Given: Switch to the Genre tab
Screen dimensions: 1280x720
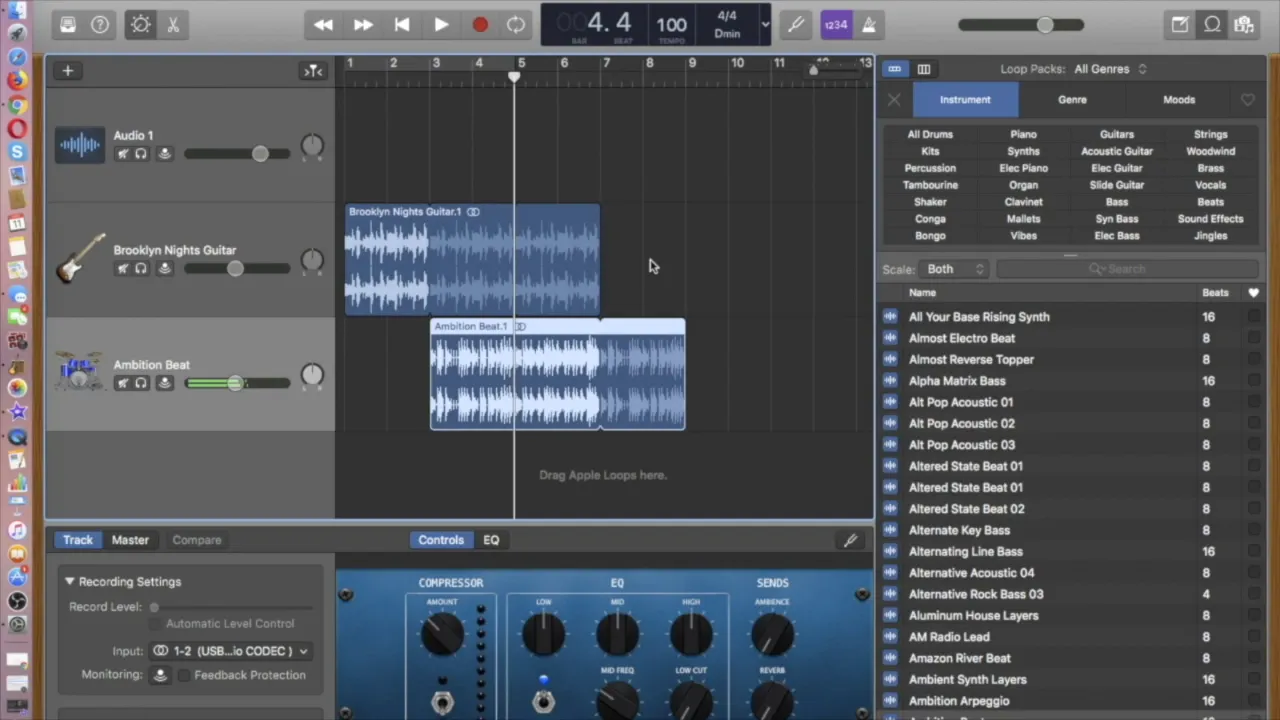Looking at the screenshot, I should point(1072,99).
